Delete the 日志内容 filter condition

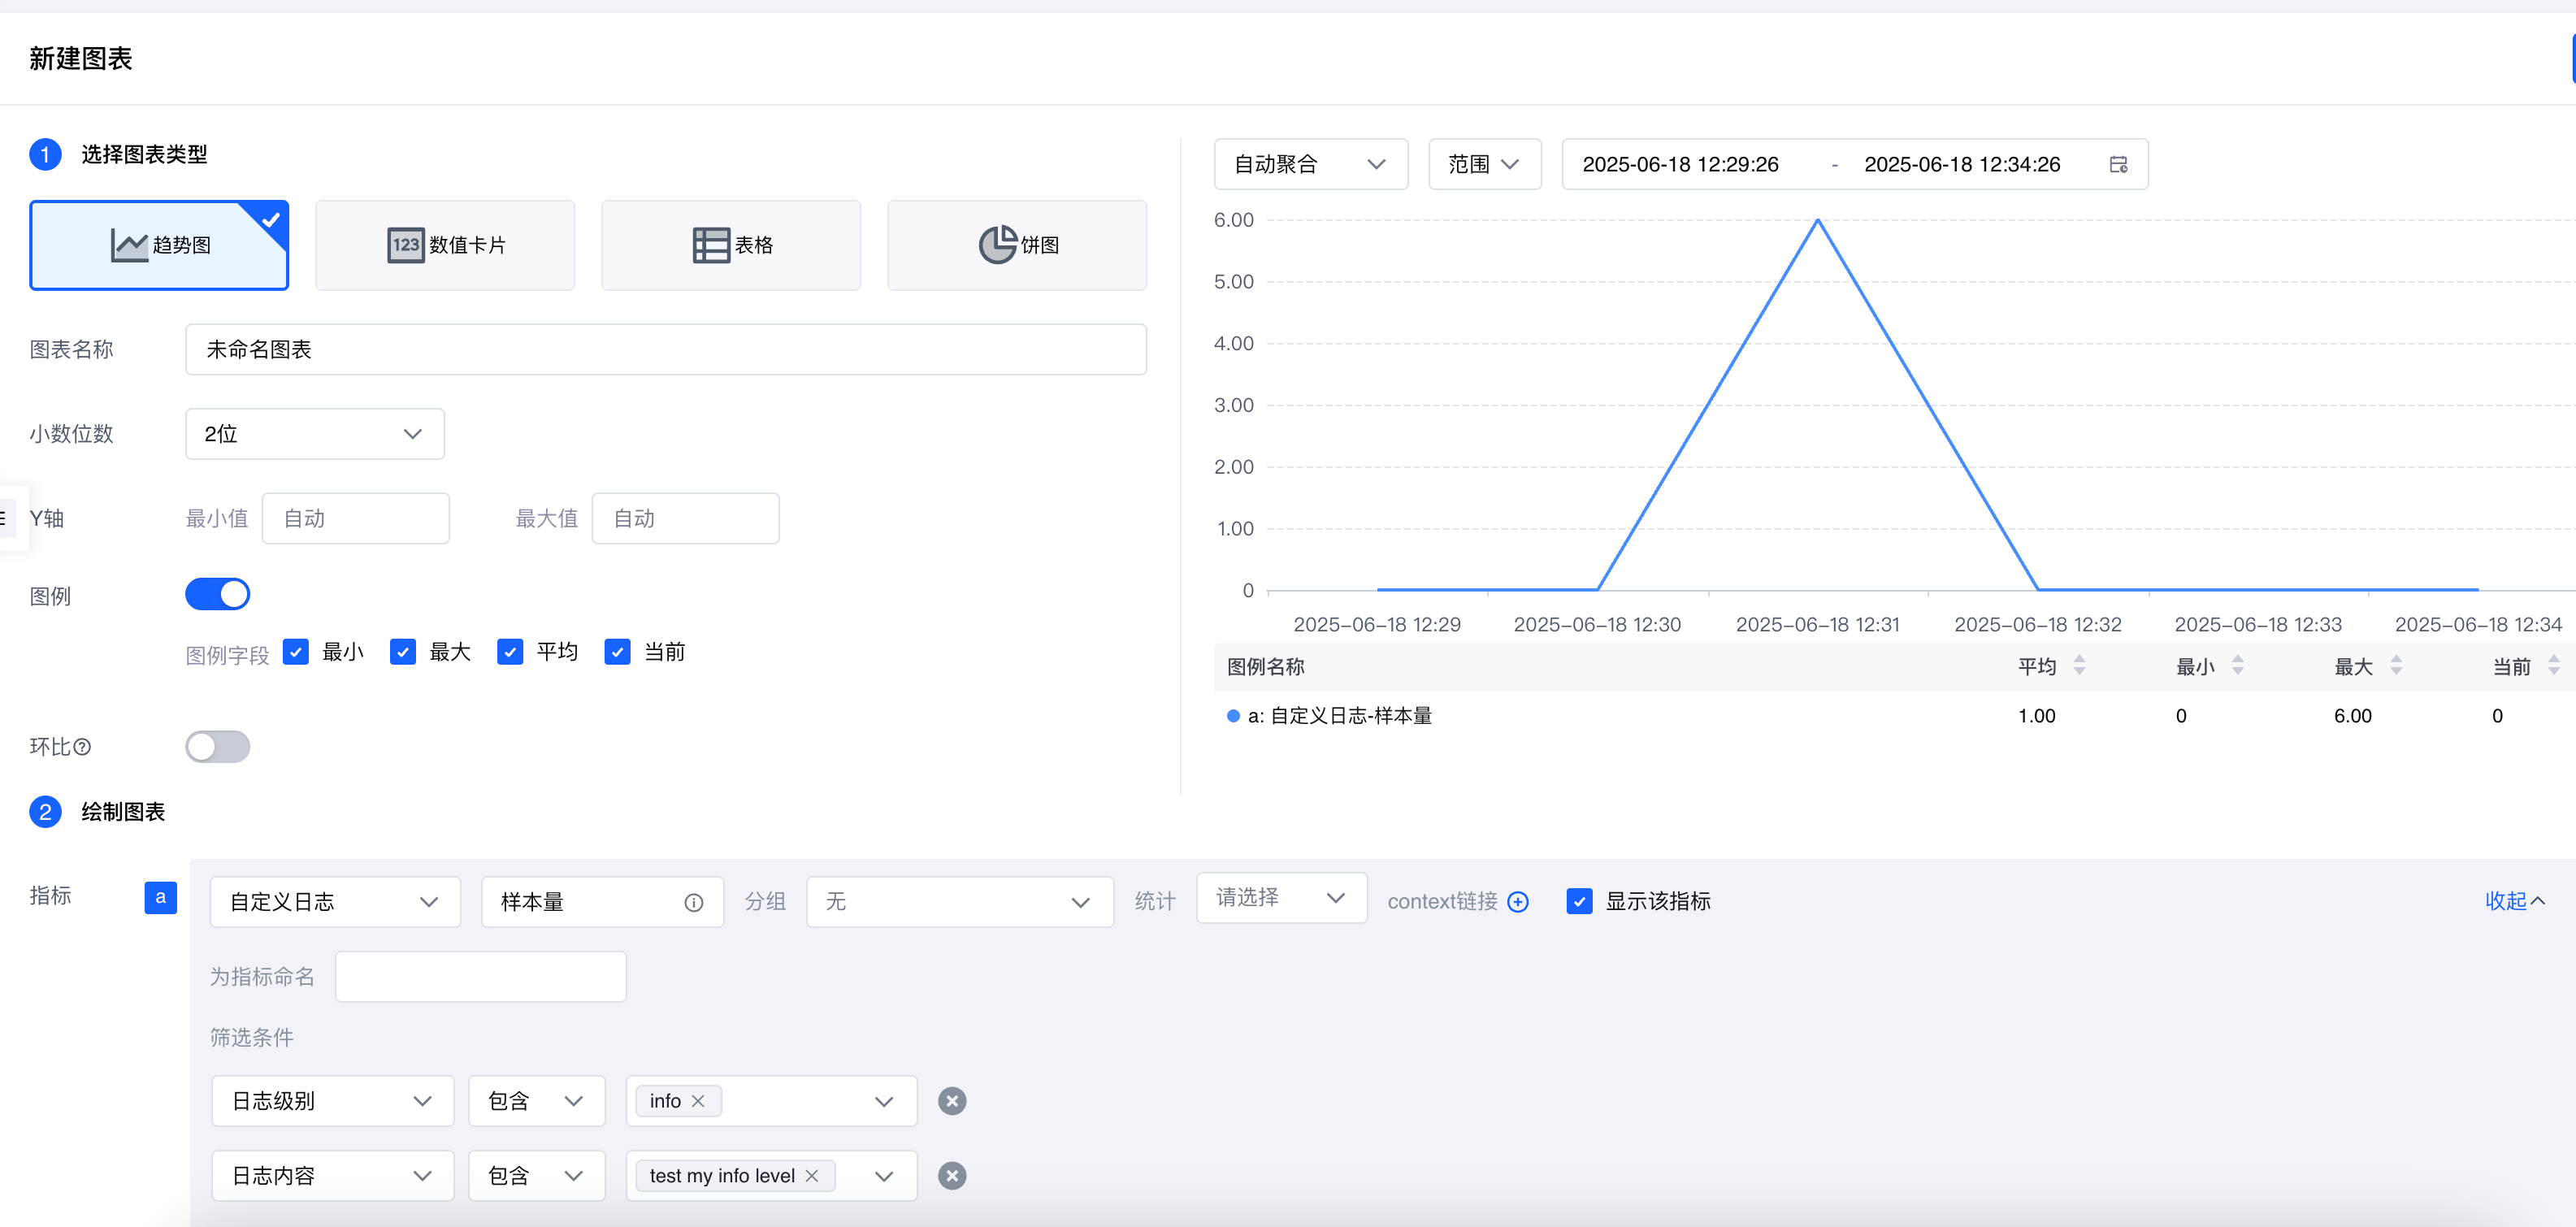coord(952,1176)
